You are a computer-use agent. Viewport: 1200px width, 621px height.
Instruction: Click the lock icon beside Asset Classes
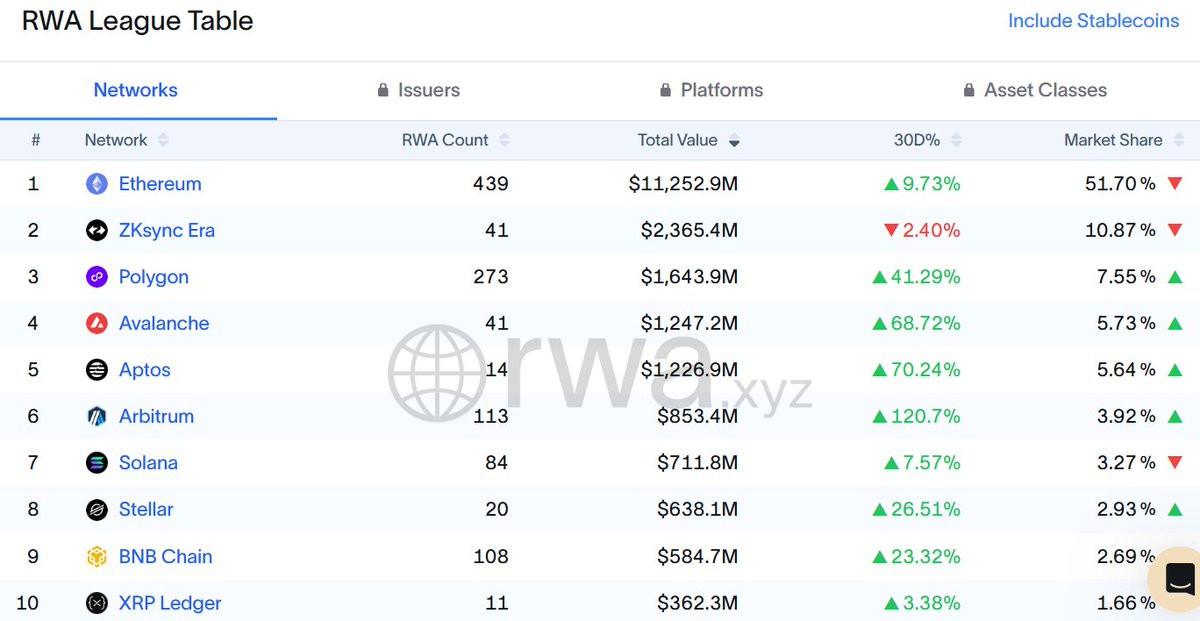[969, 90]
